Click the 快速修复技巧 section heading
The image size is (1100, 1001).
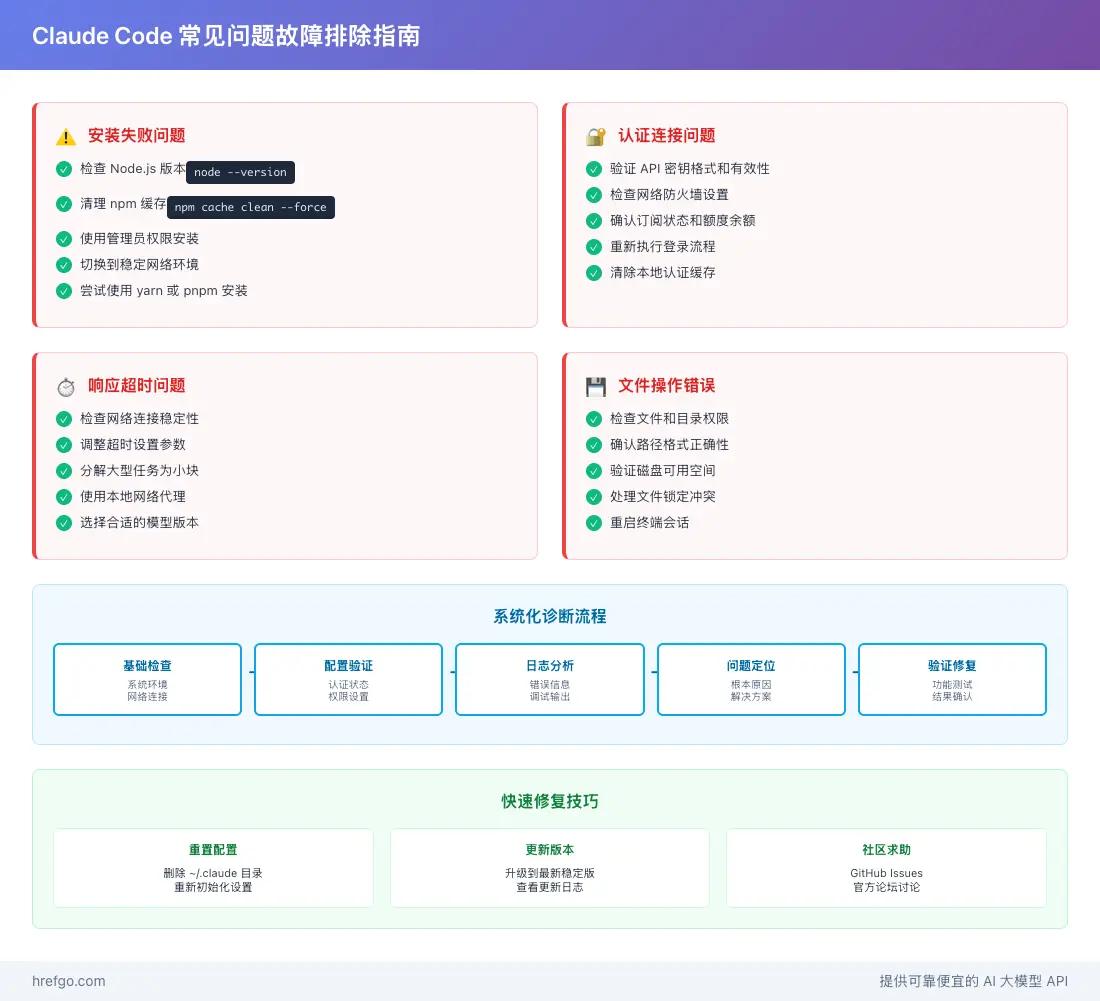pos(550,802)
